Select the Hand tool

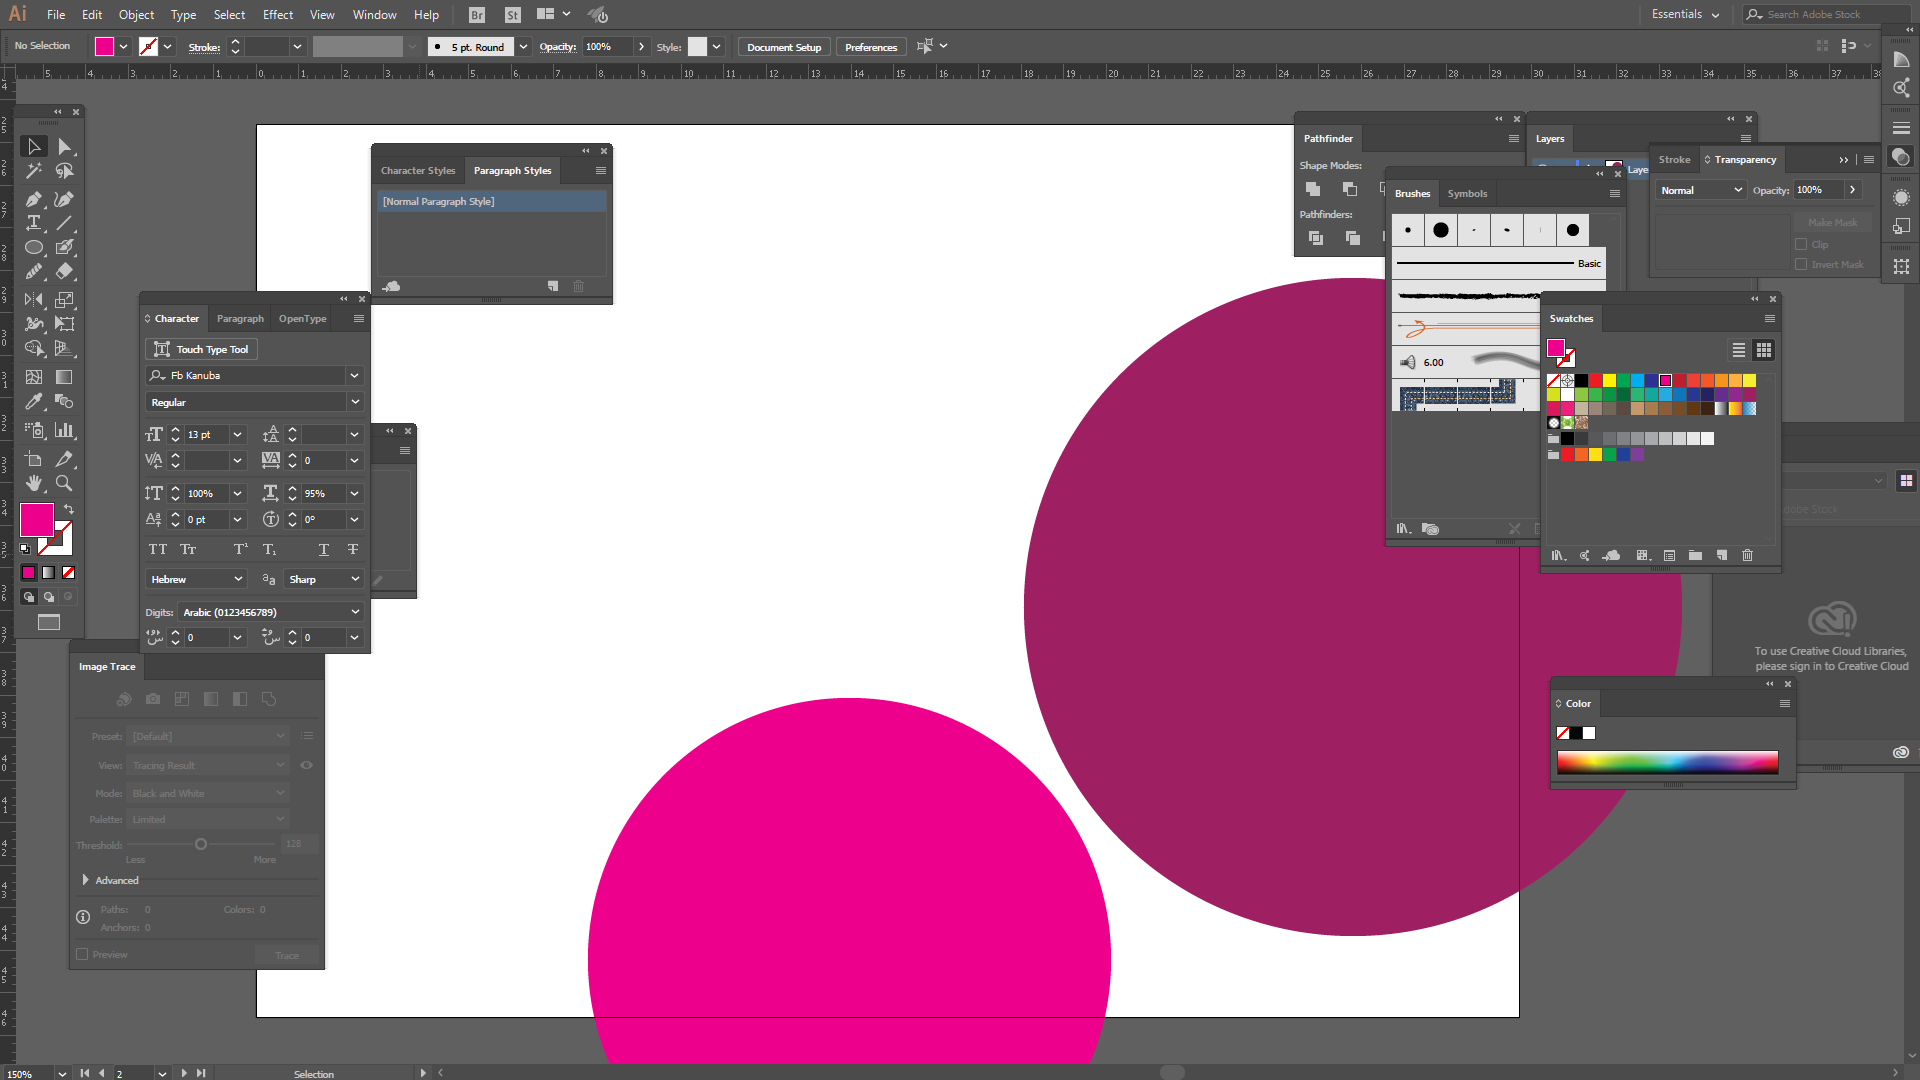pyautogui.click(x=34, y=483)
